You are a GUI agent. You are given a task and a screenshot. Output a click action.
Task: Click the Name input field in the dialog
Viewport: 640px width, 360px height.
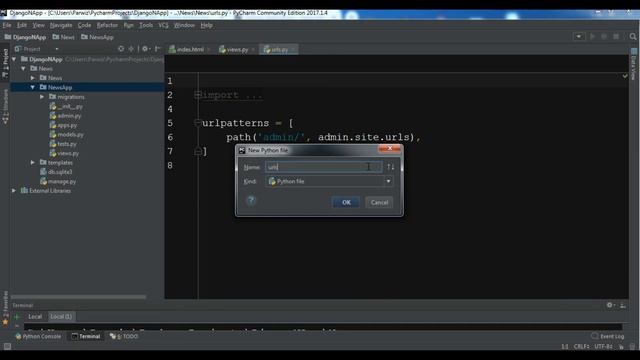(324, 167)
